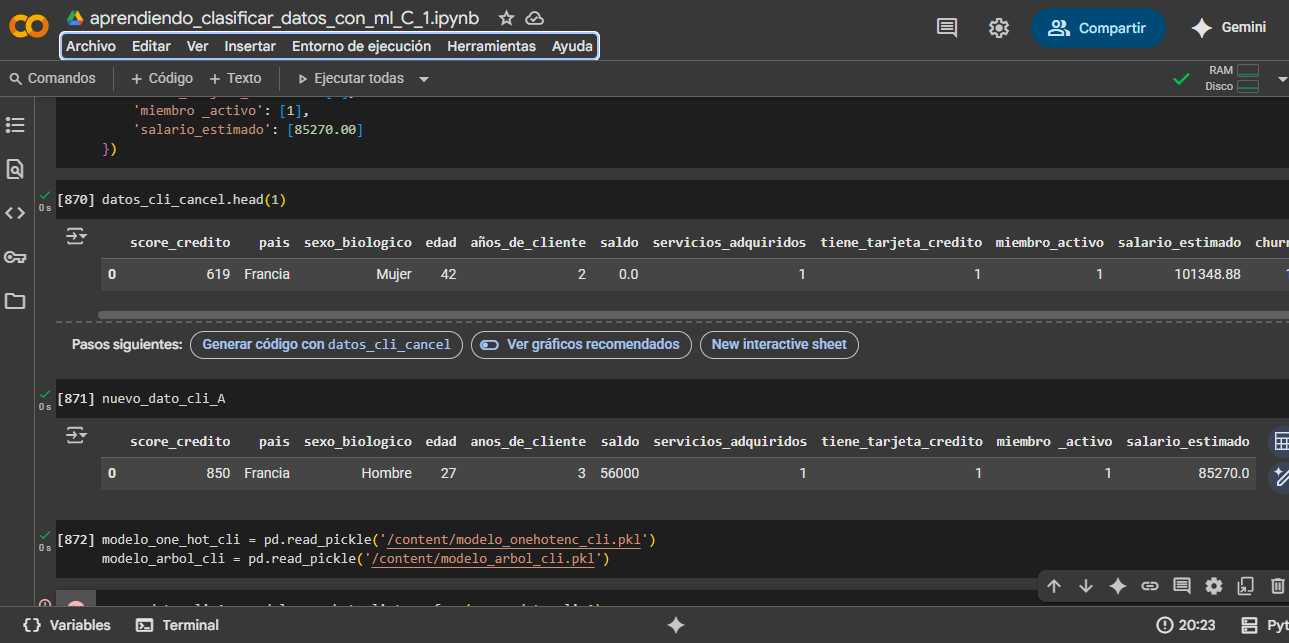Star the notebook with the star icon
The width and height of the screenshot is (1289, 643).
507,18
